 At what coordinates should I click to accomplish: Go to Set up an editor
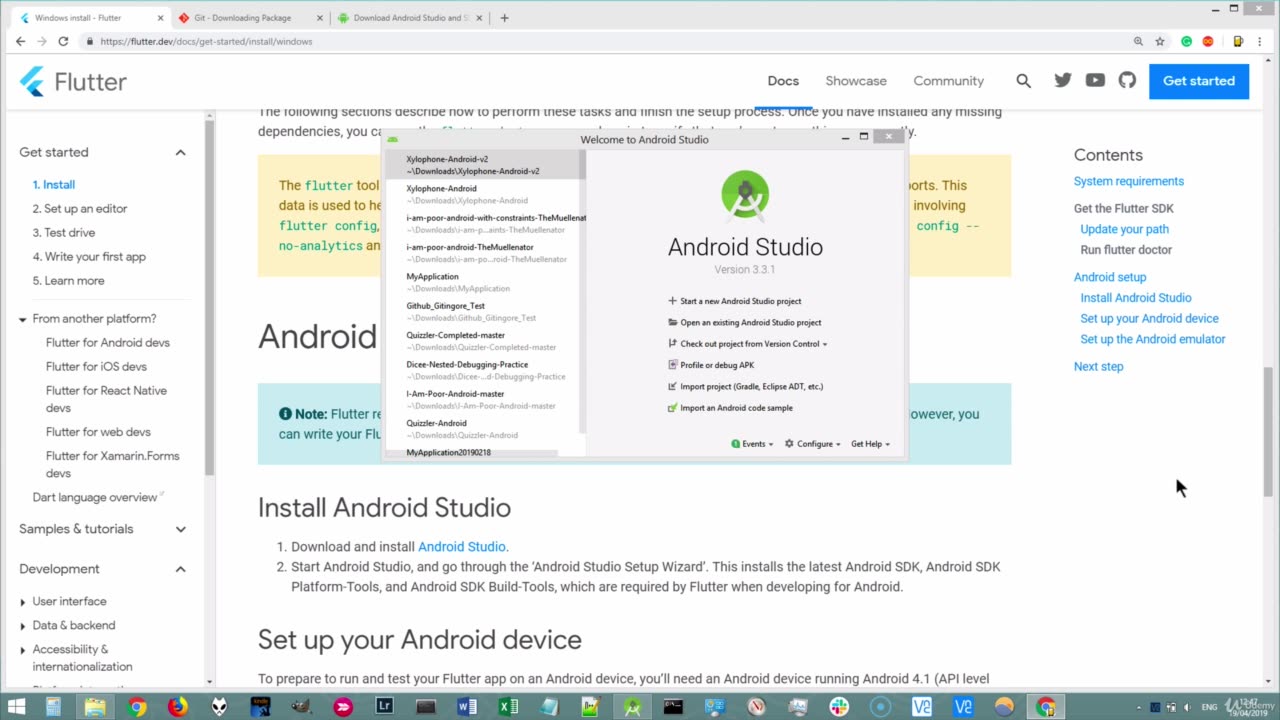pos(80,209)
